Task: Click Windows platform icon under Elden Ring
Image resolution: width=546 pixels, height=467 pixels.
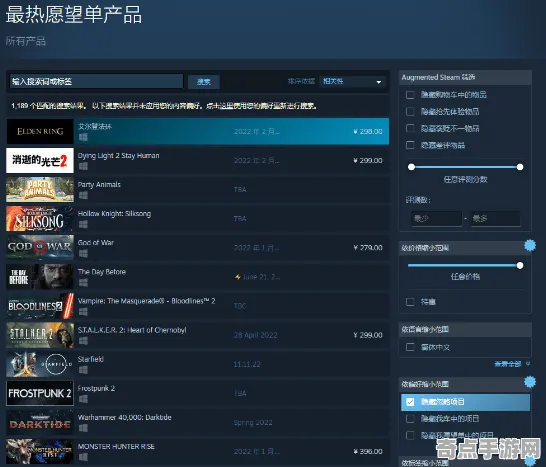Action: [83, 137]
